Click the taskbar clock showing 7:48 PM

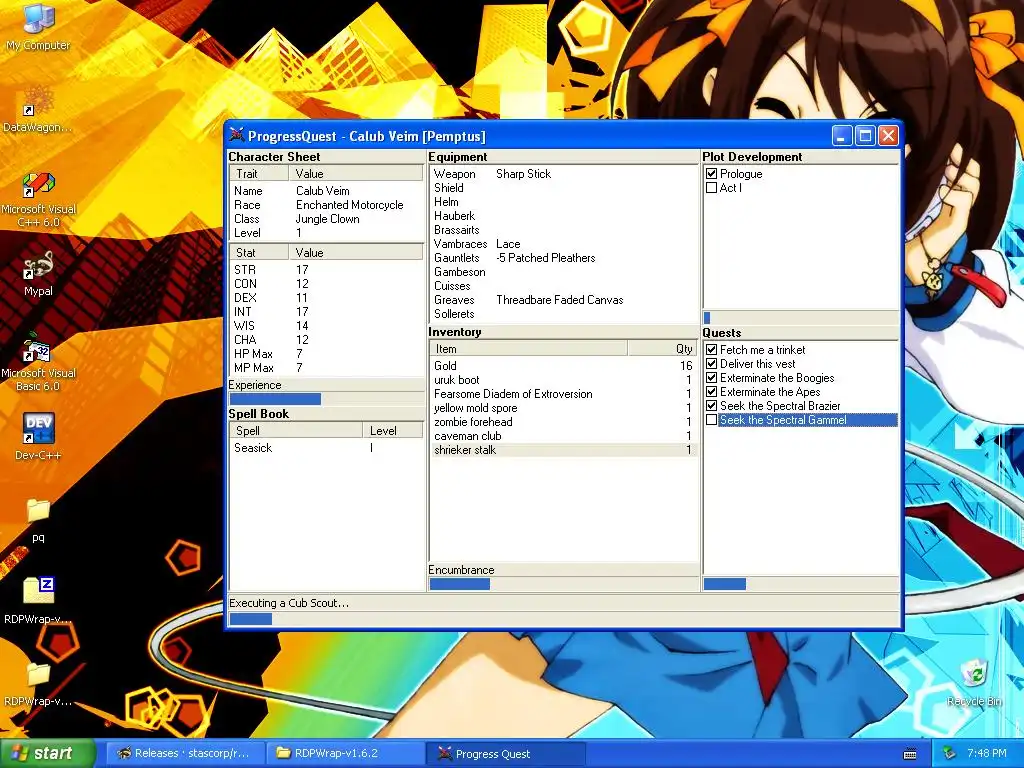(987, 754)
